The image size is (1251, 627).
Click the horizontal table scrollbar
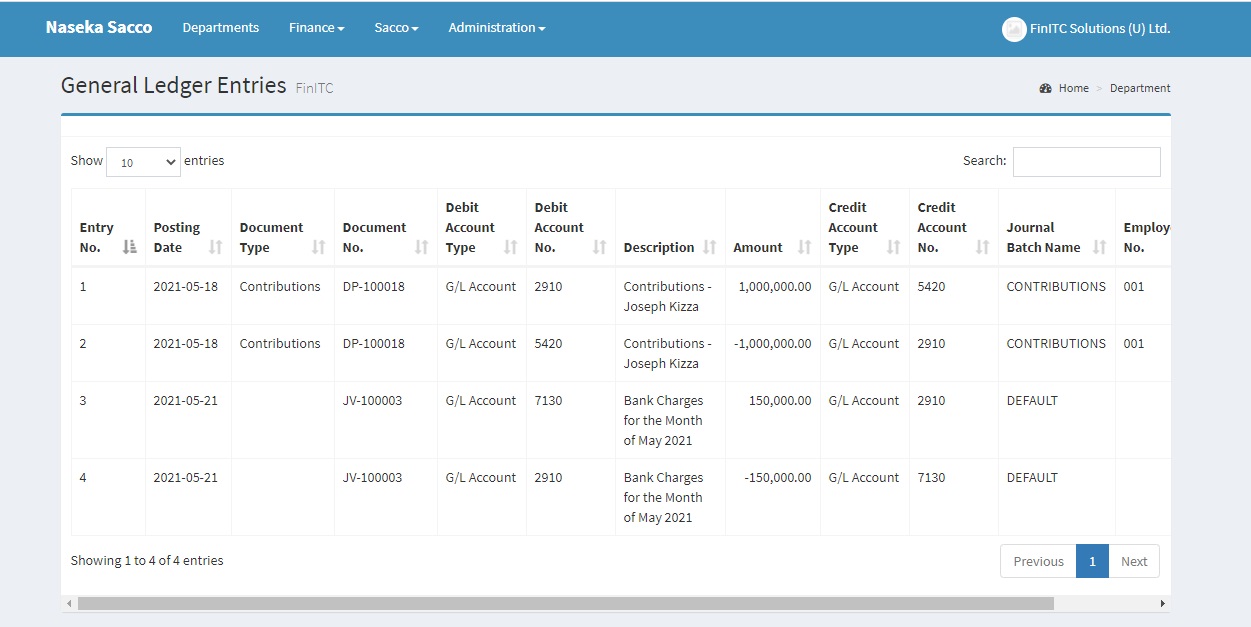coord(565,604)
